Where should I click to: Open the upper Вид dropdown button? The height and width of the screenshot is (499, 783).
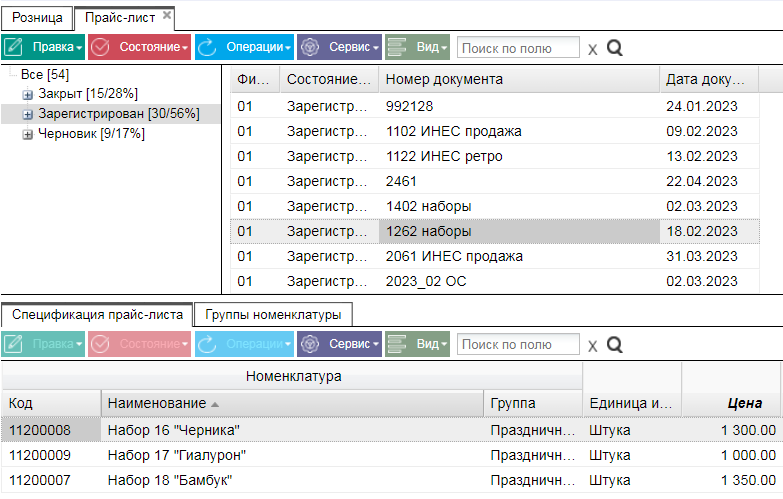[417, 47]
